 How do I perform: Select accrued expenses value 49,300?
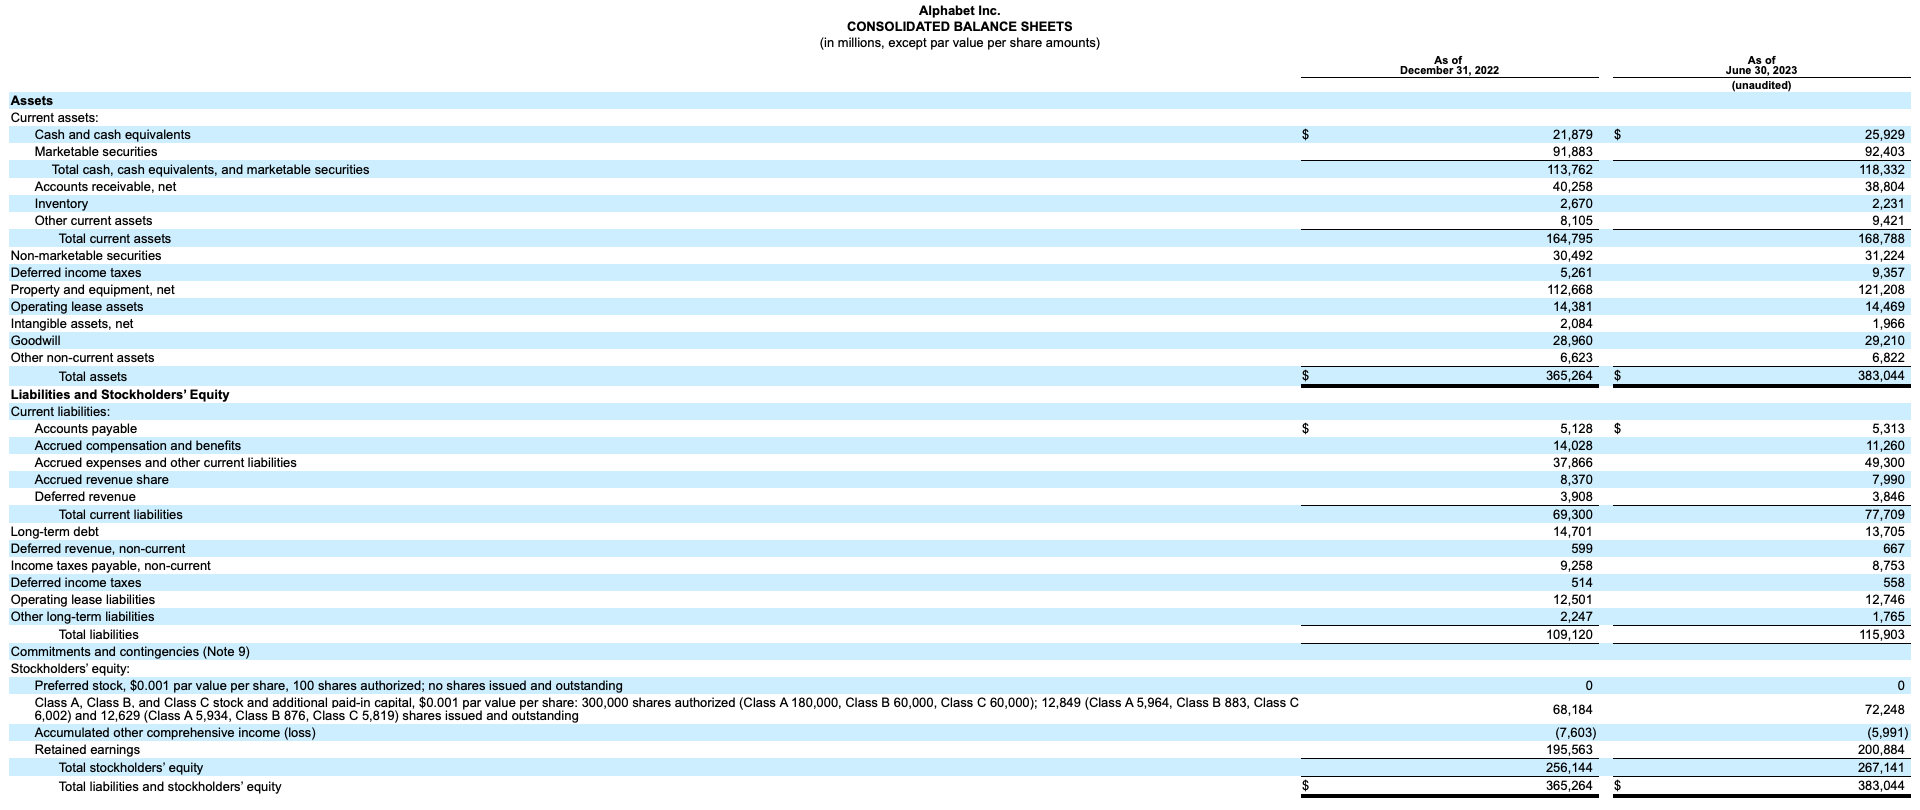coord(1884,463)
